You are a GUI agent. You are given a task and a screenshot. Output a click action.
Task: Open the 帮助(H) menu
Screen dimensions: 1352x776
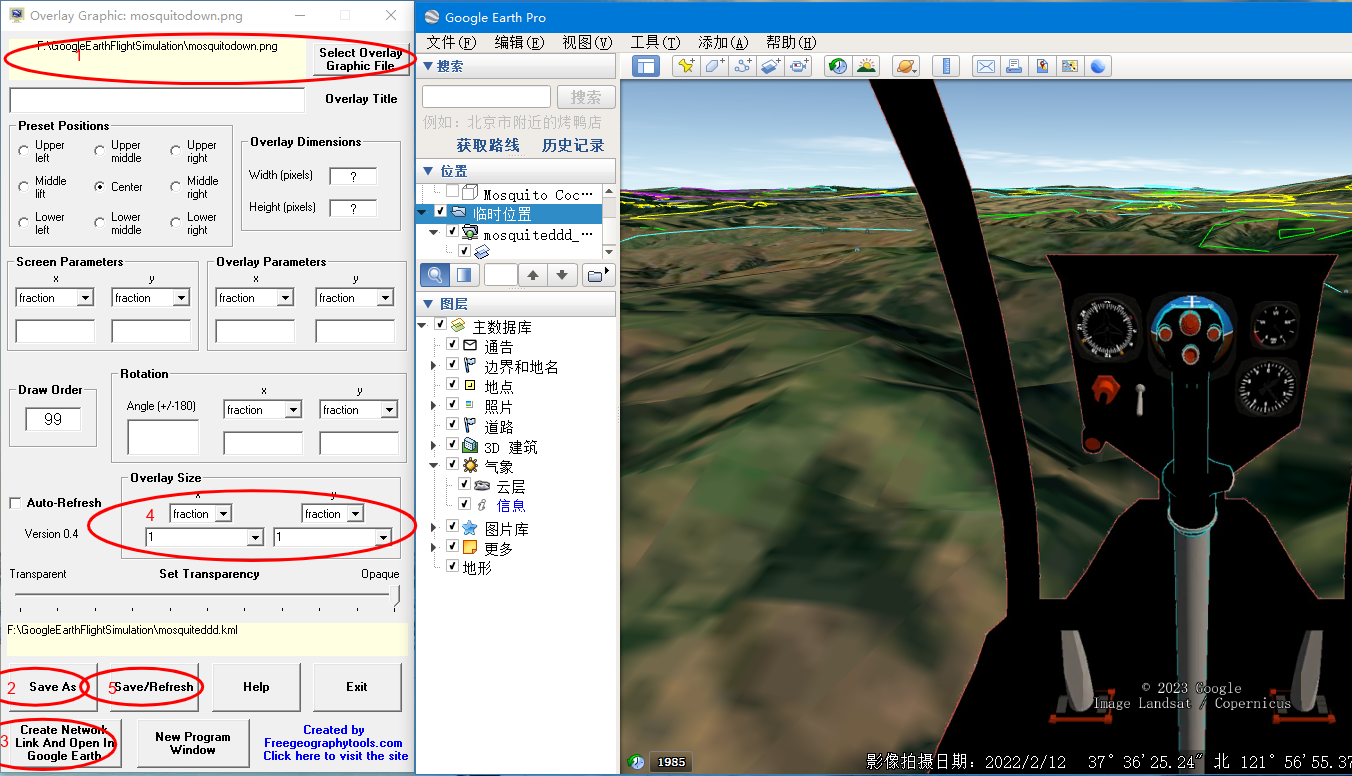[791, 42]
